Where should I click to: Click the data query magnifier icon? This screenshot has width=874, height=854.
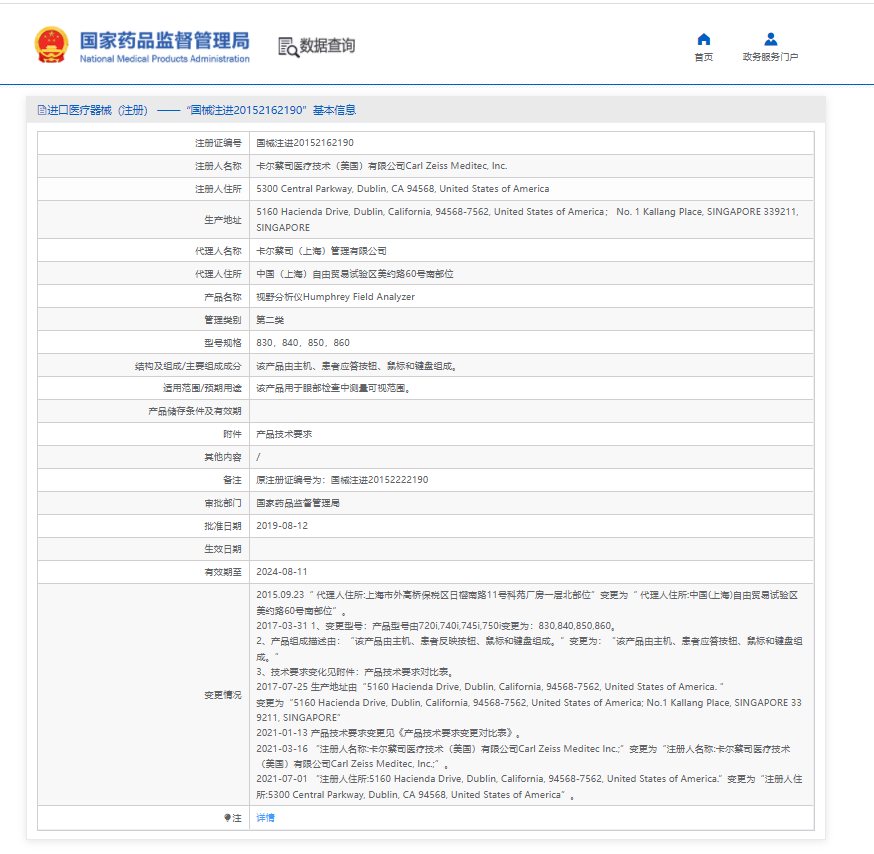(288, 47)
